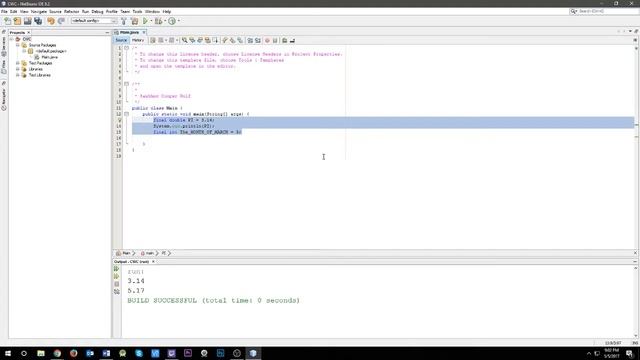Open the Debug menu
The height and width of the screenshot is (360, 640).
coord(97,11)
